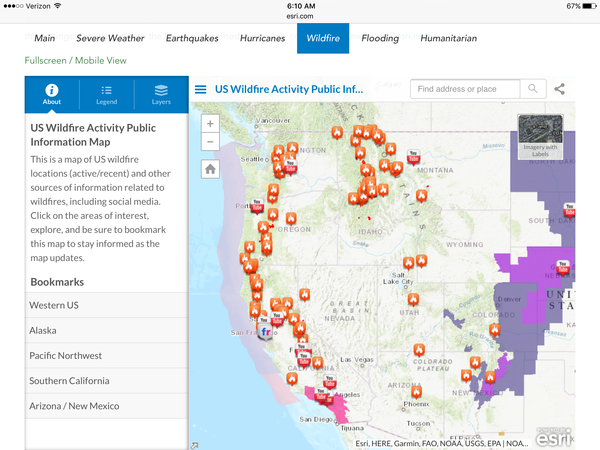Select the Southern California bookmark
This screenshot has width=600, height=450.
coord(70,381)
